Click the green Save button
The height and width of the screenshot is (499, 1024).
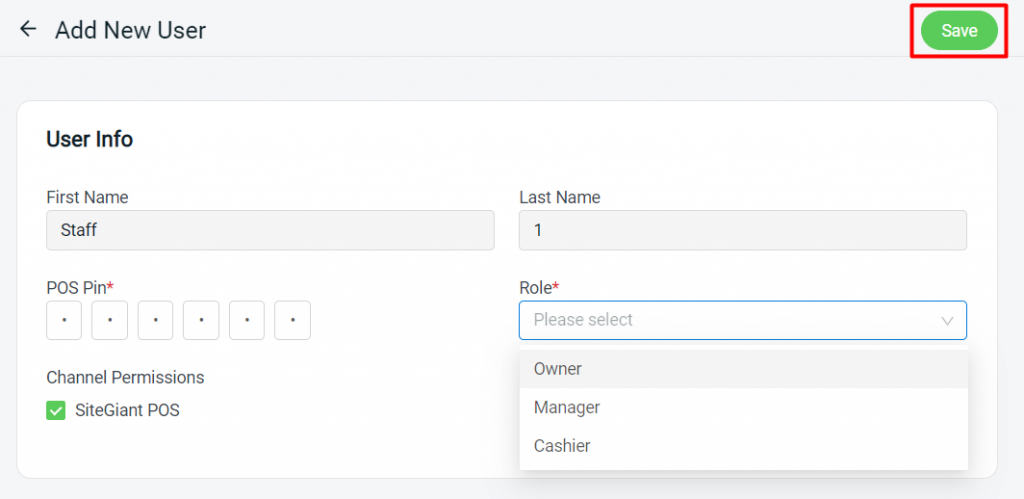pyautogui.click(x=959, y=31)
